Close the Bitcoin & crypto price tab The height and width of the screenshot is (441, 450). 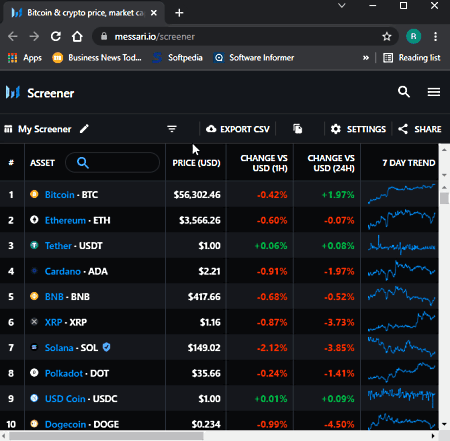pyautogui.click(x=154, y=13)
